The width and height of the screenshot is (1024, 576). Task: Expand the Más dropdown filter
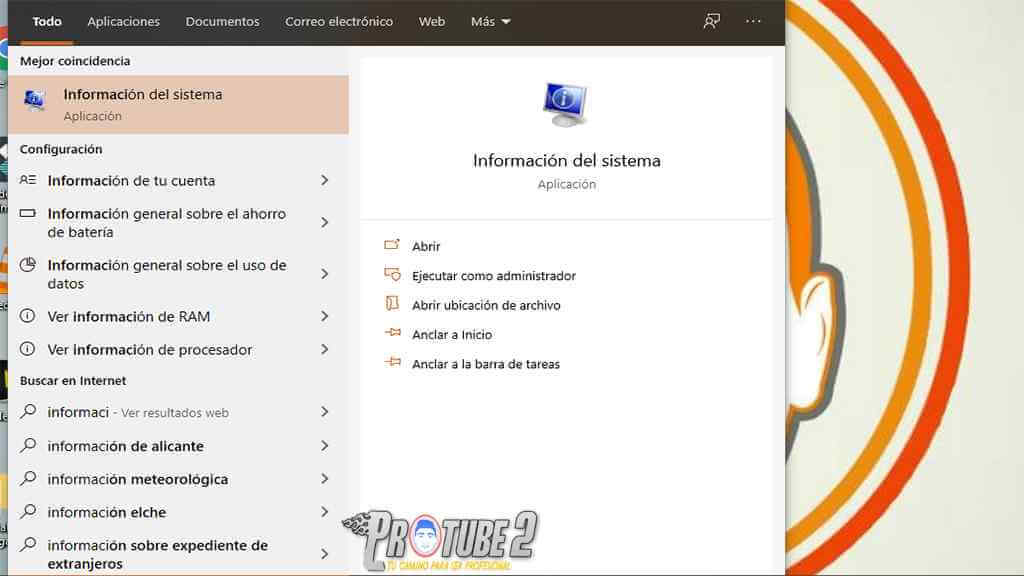pos(490,21)
